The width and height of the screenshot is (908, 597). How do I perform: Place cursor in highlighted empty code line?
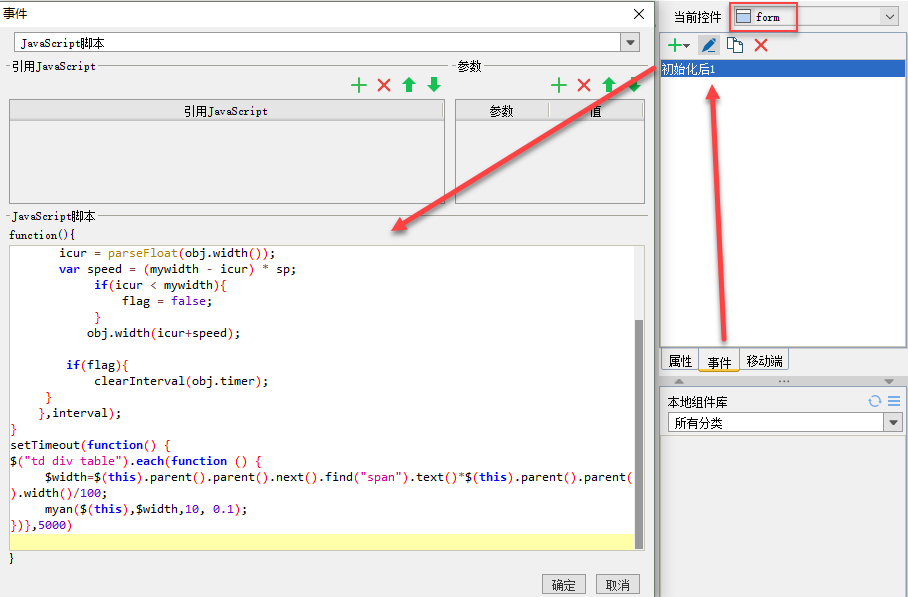(322, 541)
